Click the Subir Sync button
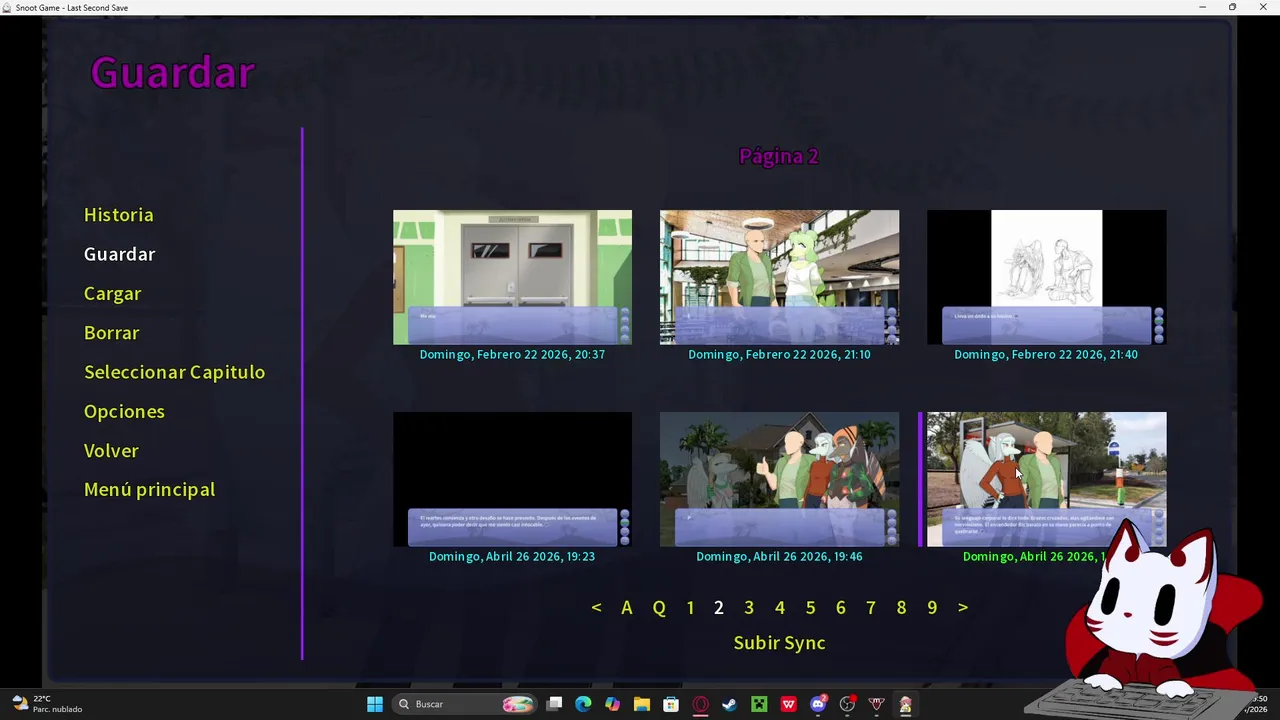This screenshot has height=720, width=1280. coord(779,643)
